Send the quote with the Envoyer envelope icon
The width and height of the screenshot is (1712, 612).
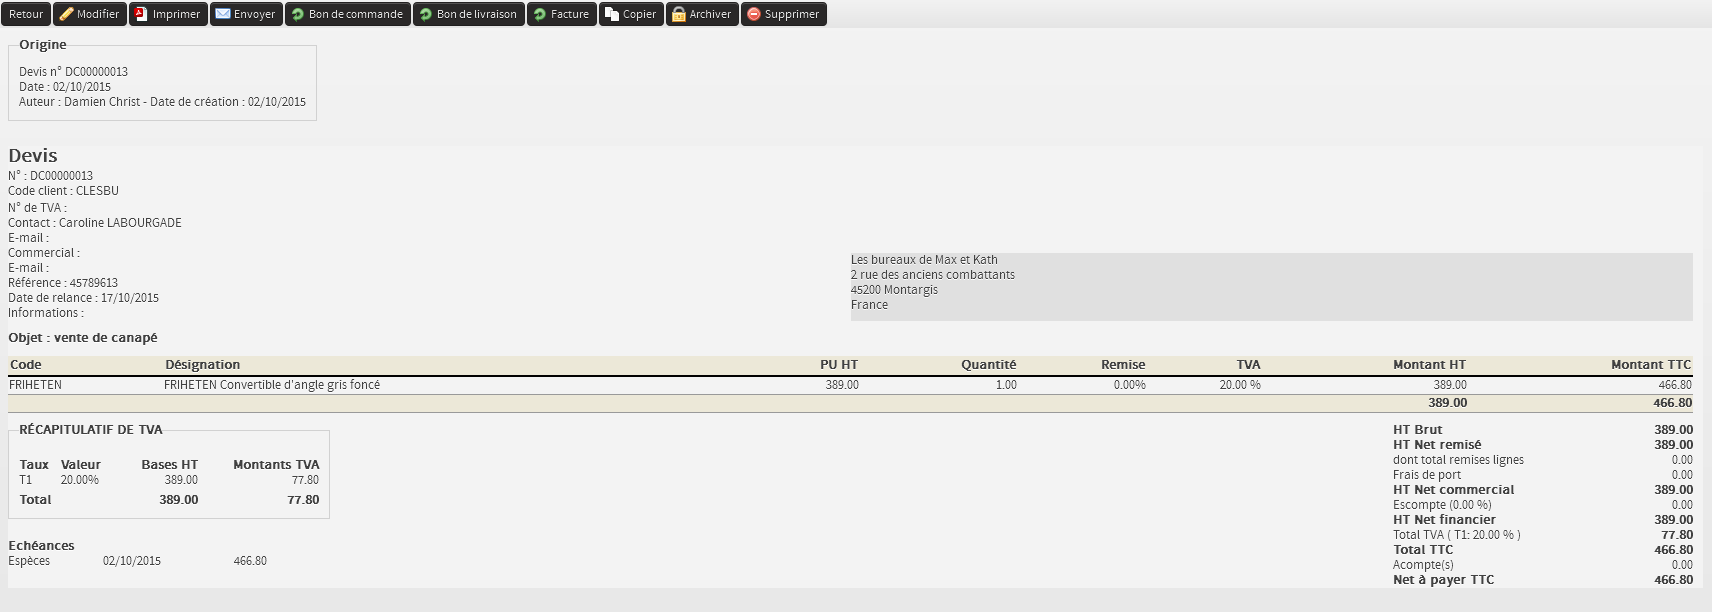pos(223,14)
